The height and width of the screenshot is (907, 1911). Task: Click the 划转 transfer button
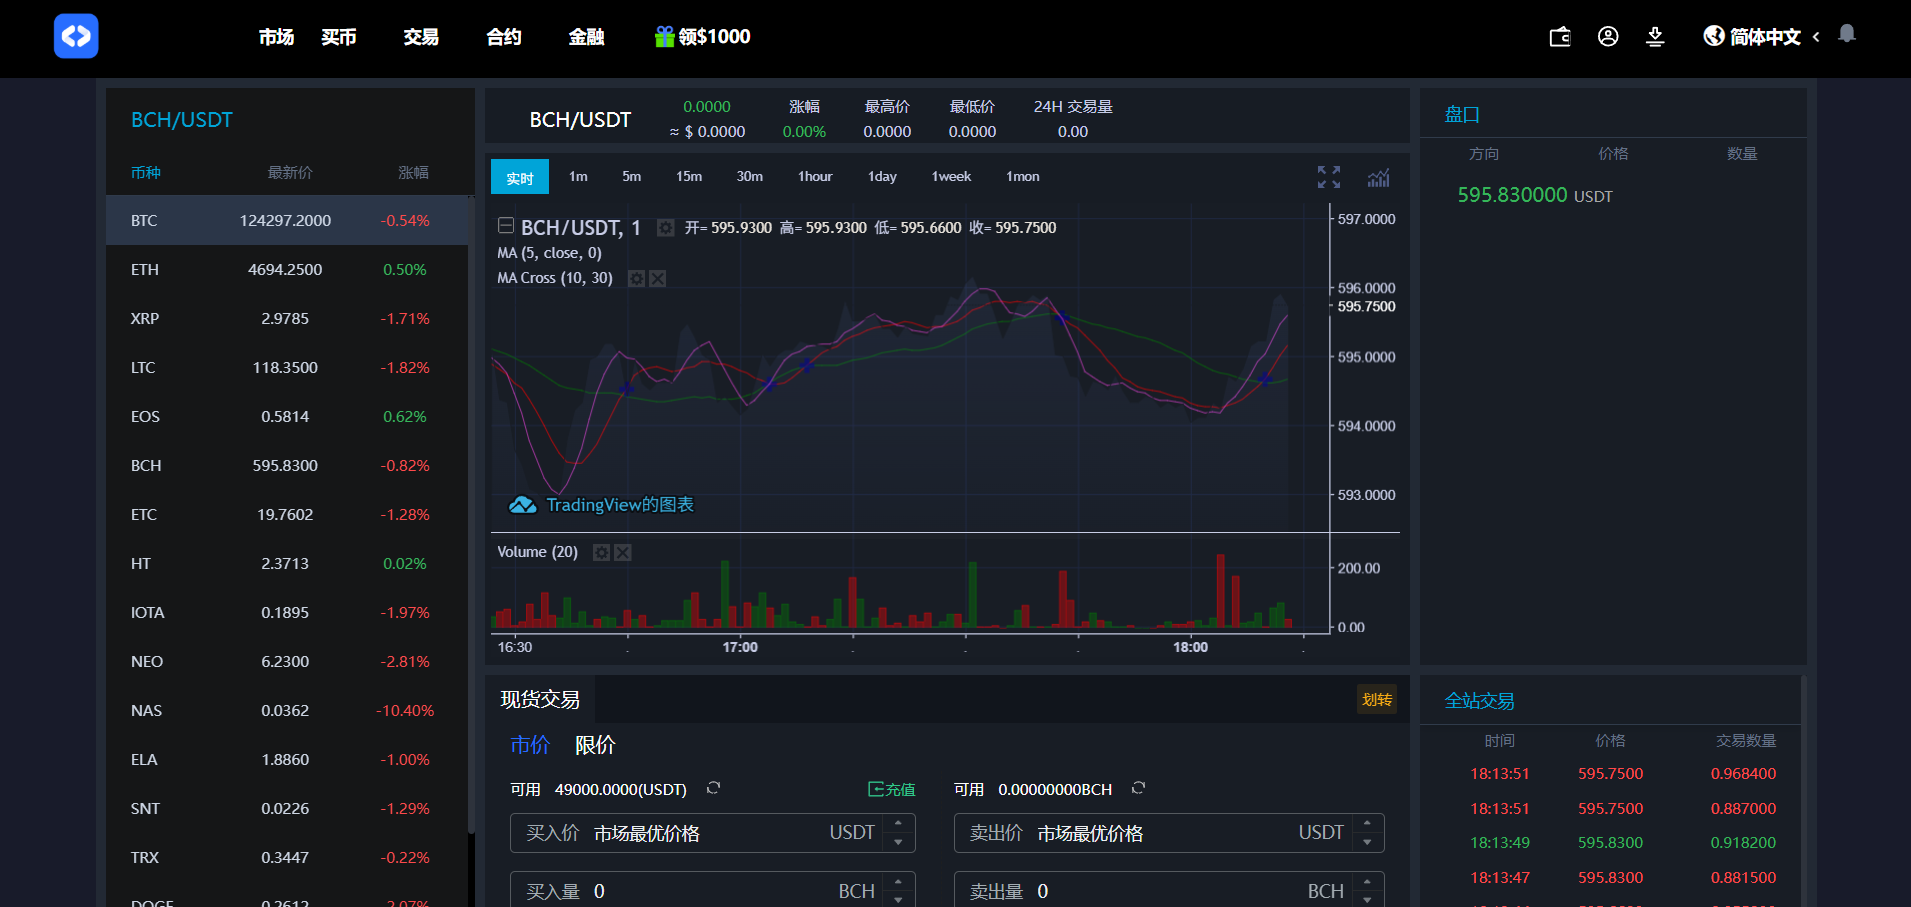point(1376,700)
